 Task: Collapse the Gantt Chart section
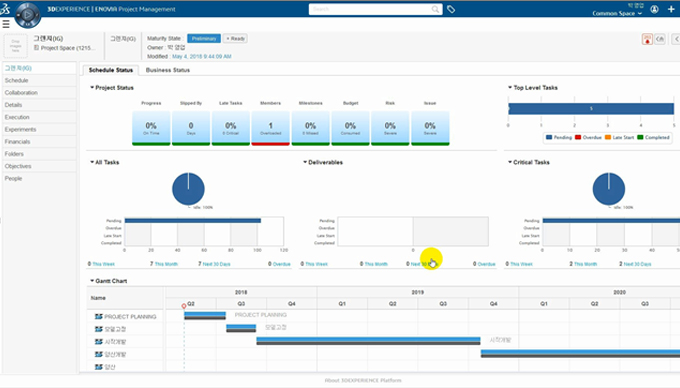coord(92,281)
